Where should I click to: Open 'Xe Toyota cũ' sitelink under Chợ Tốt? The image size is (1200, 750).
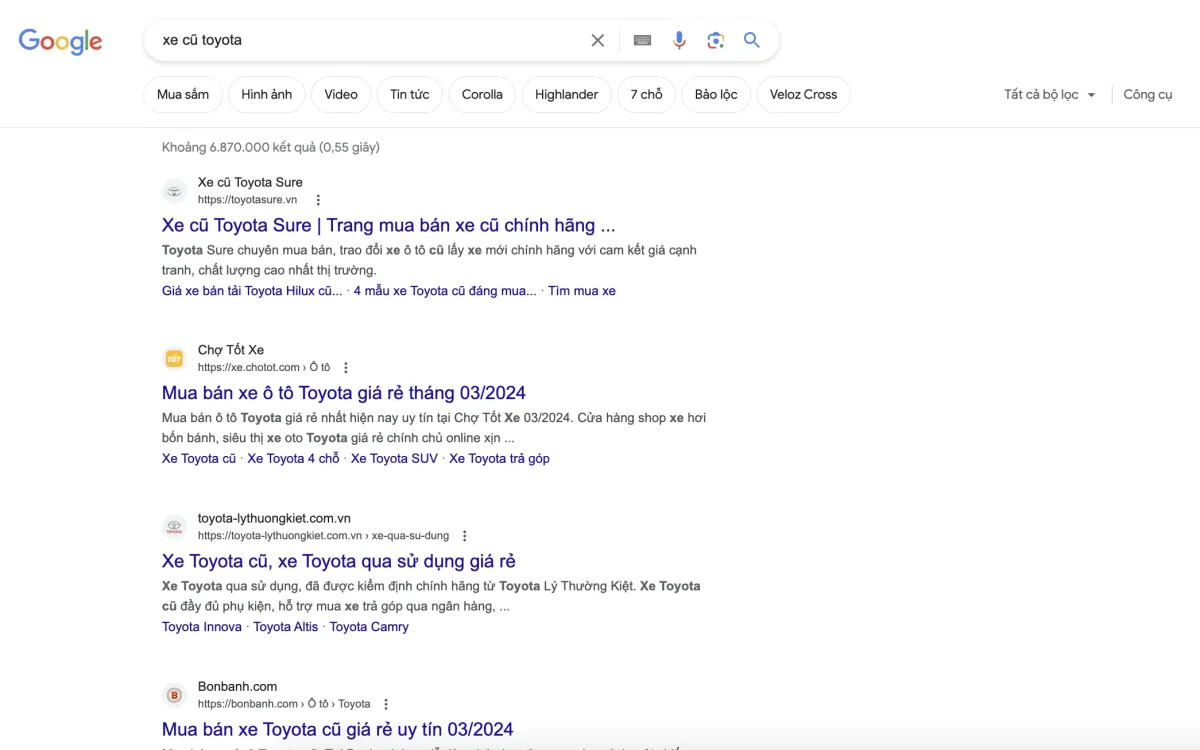[x=199, y=459]
